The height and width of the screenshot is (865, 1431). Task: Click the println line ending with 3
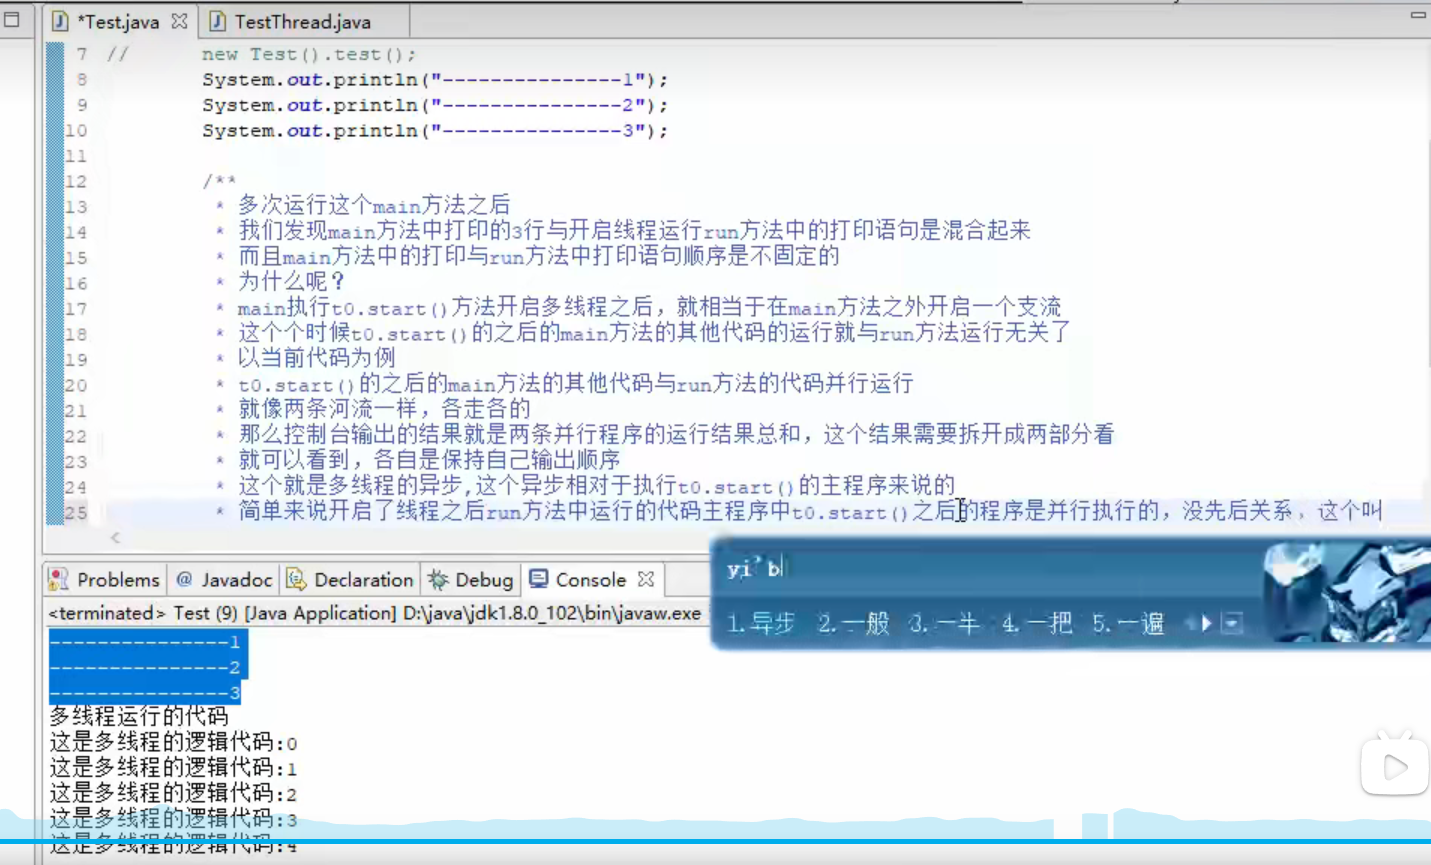point(435,131)
